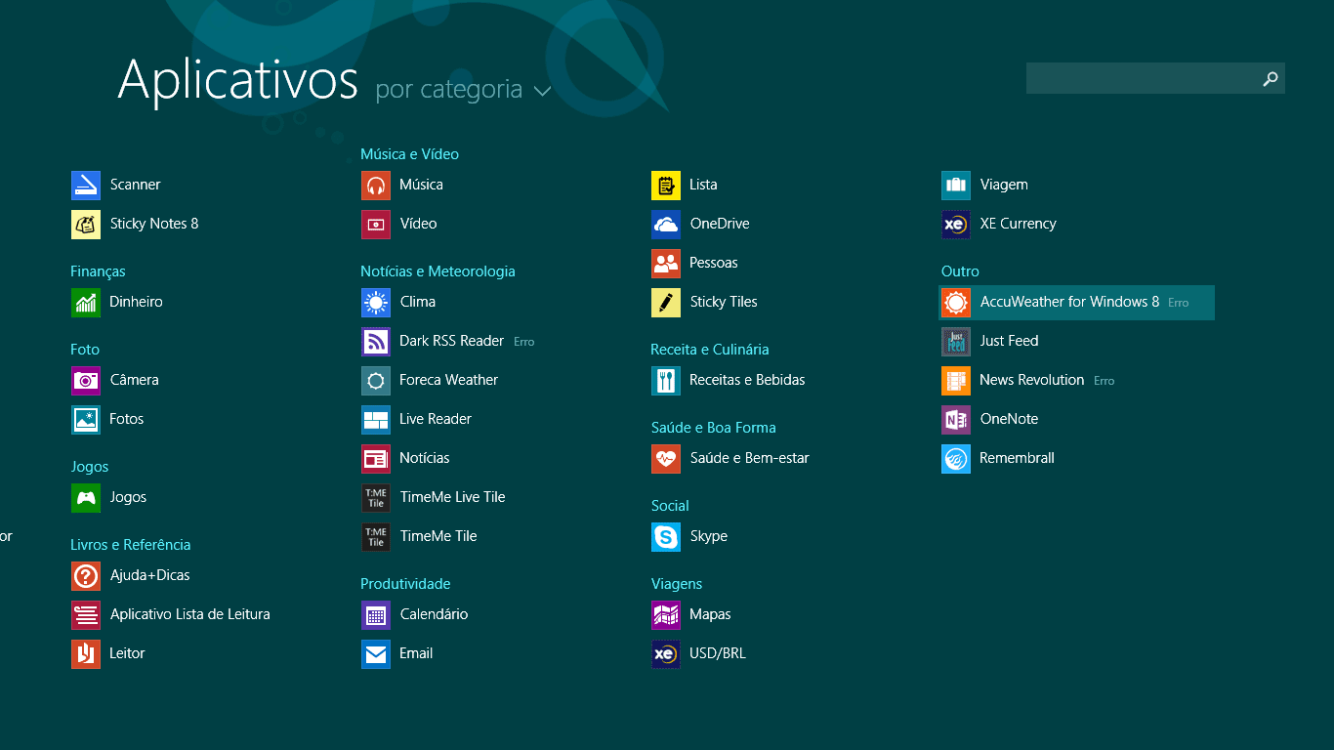Viewport: 1334px width, 750px height.
Task: Open the Email envelope icon
Action: pyautogui.click(x=376, y=653)
